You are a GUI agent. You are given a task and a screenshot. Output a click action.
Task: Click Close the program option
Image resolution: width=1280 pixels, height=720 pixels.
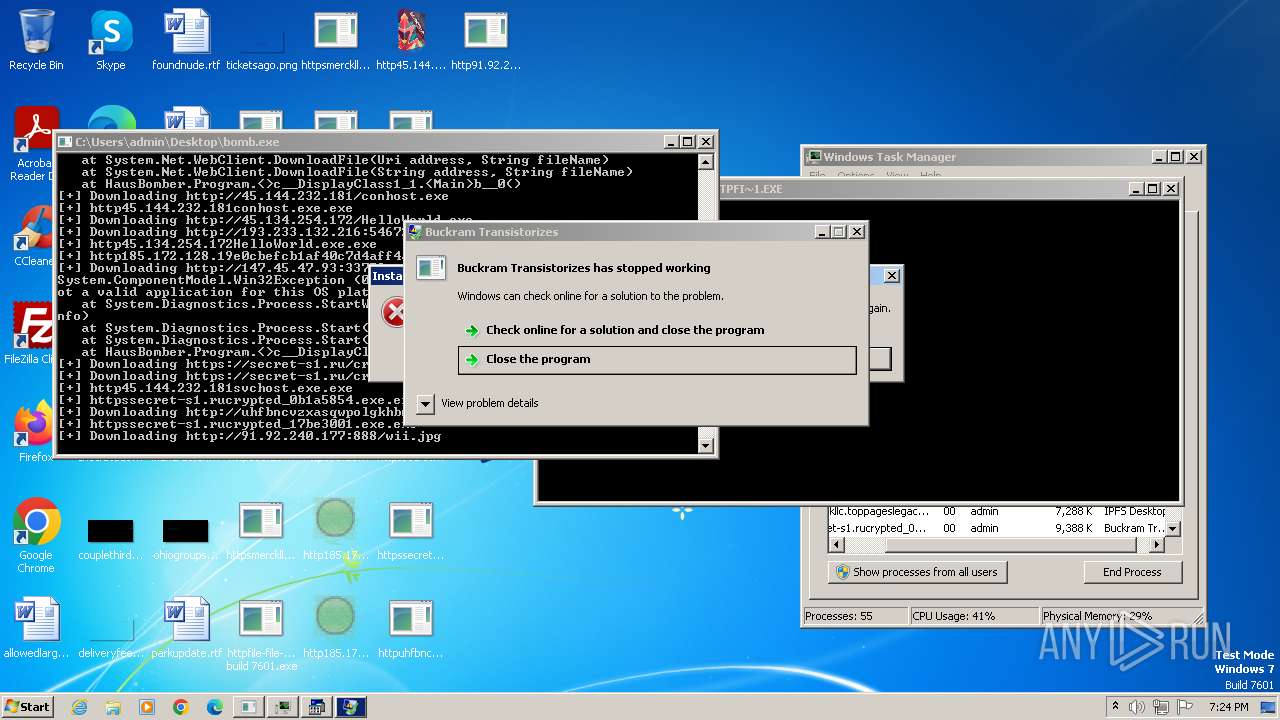click(657, 359)
